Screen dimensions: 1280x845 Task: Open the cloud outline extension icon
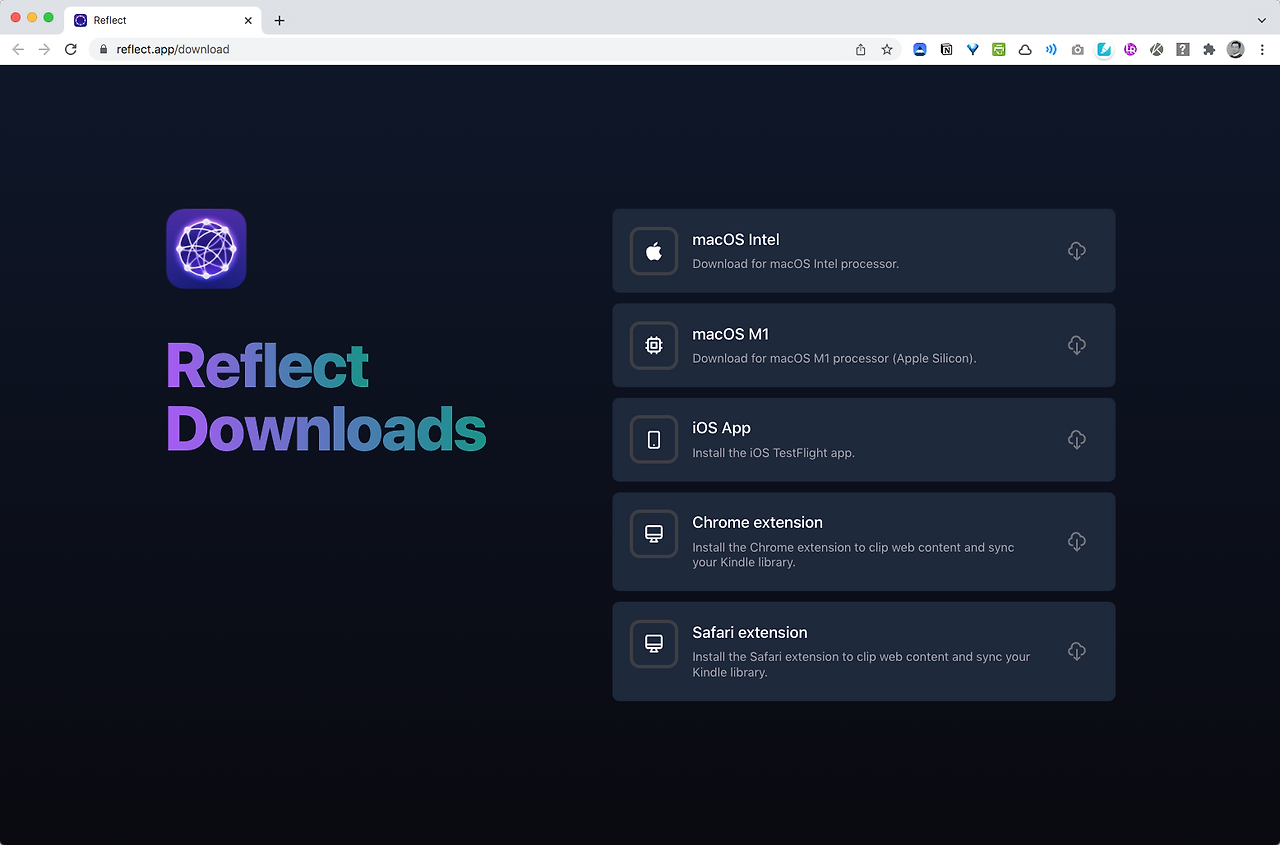1025,49
